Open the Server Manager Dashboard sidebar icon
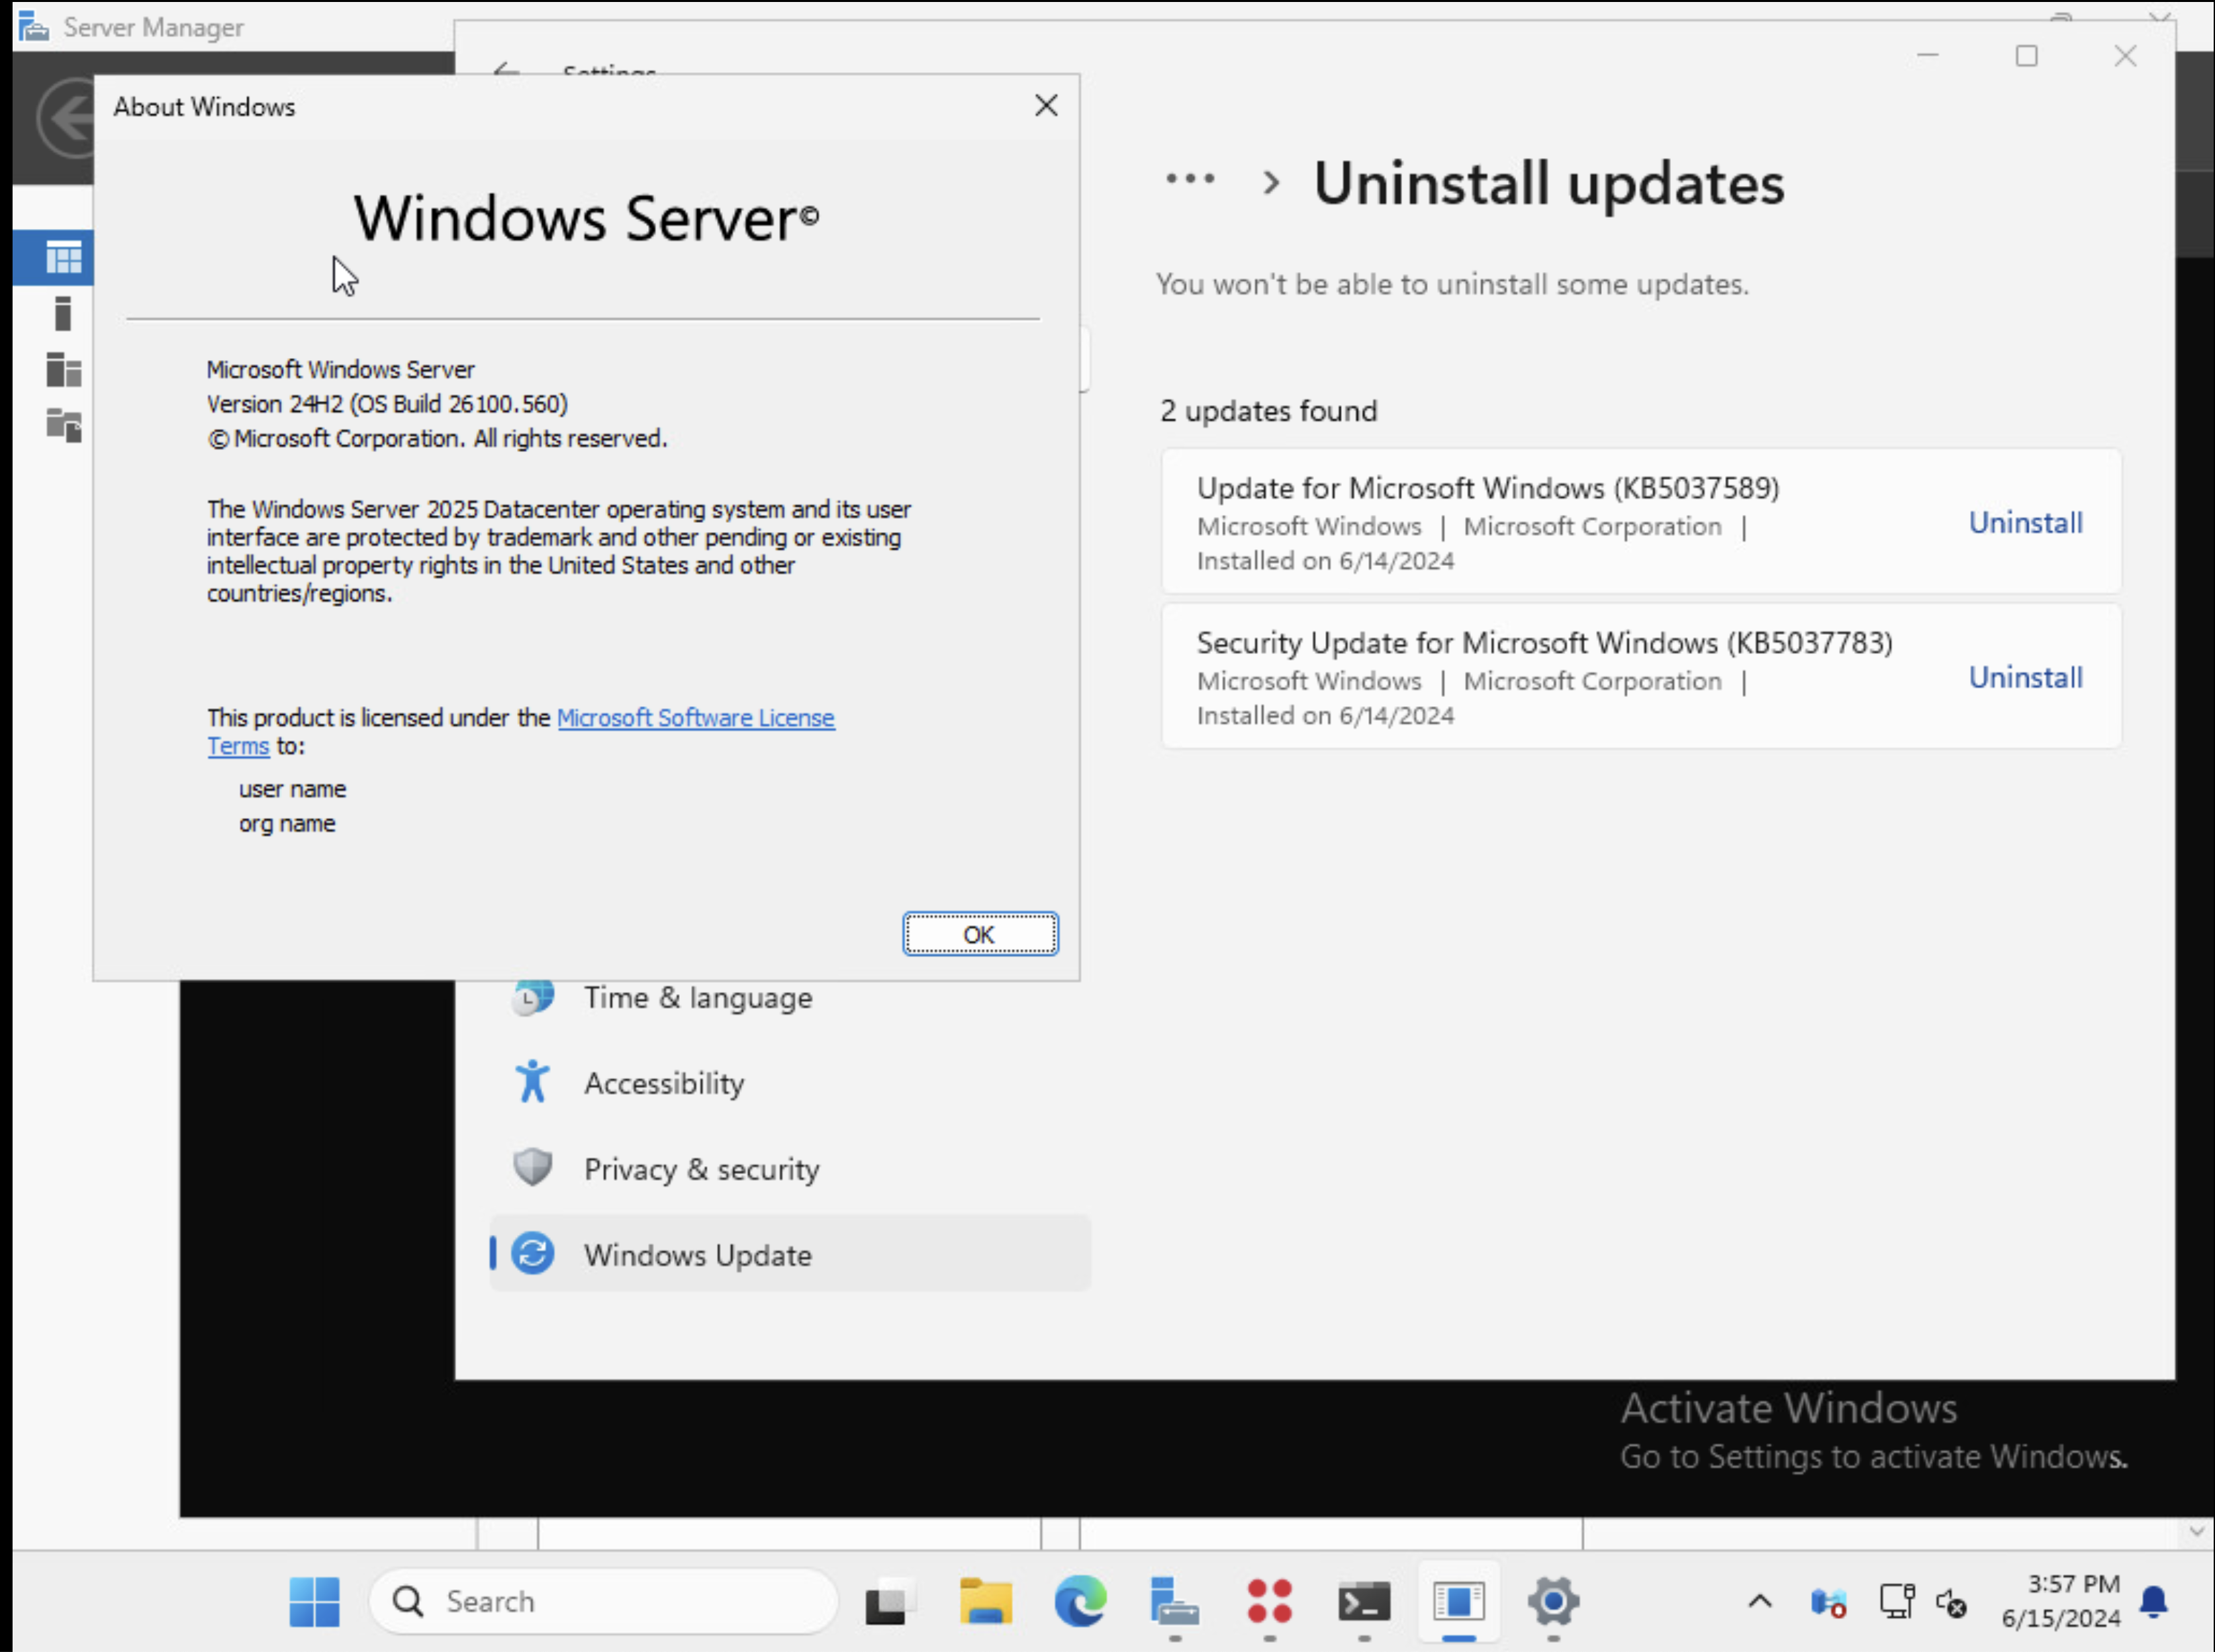Image resolution: width=2215 pixels, height=1652 pixels. pos(63,259)
